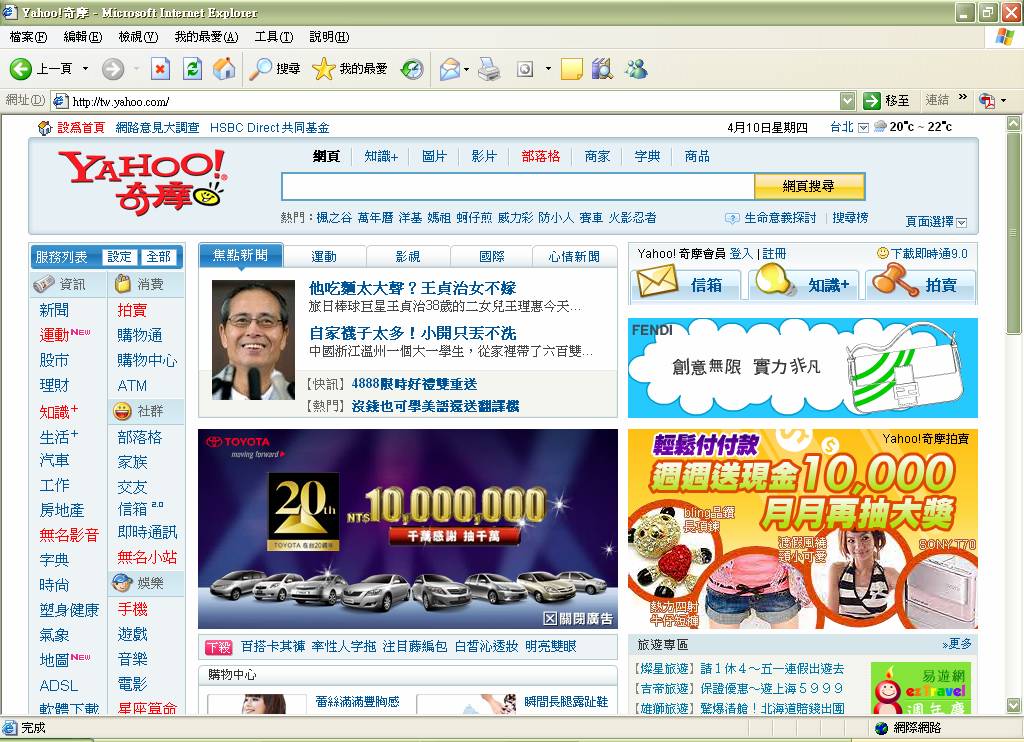1024x742 pixels.
Task: Open the 工具(T) menu
Action: (x=274, y=37)
